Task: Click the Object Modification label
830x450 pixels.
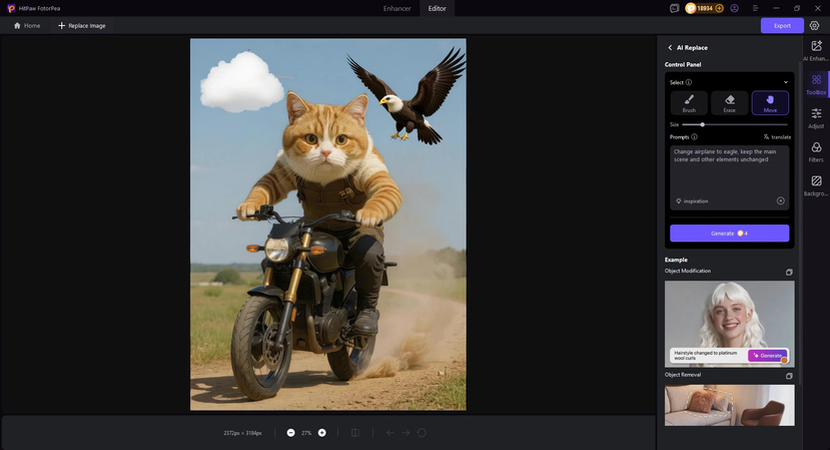Action: [x=688, y=271]
